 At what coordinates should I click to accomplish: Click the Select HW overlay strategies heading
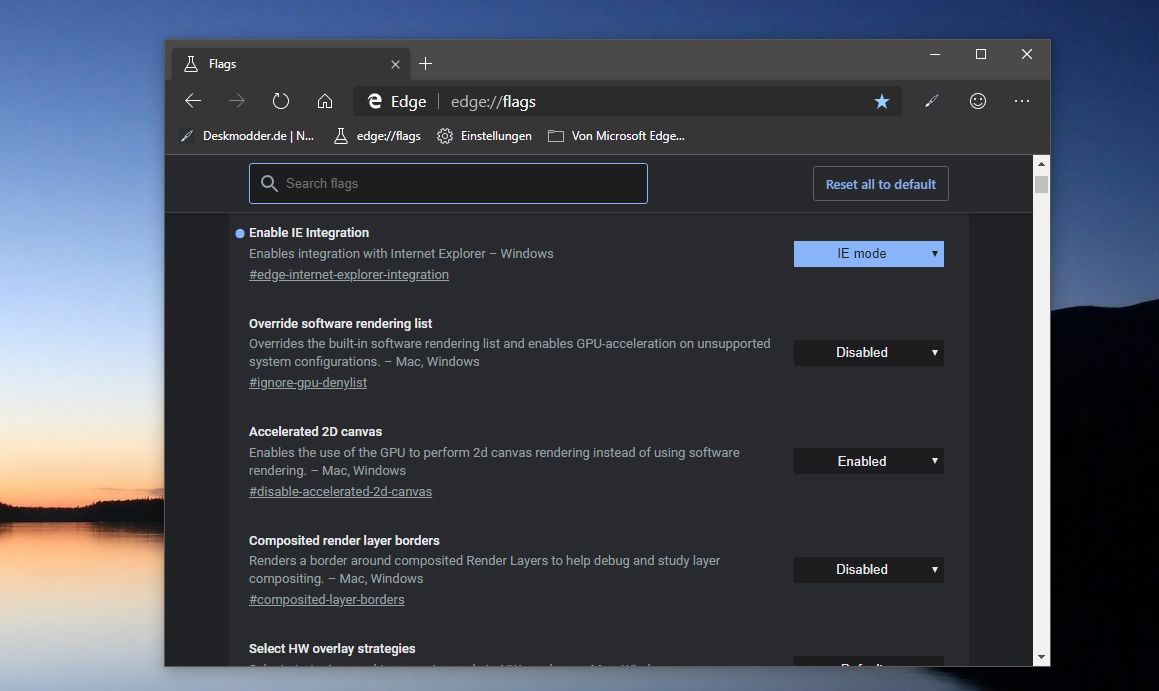332,649
